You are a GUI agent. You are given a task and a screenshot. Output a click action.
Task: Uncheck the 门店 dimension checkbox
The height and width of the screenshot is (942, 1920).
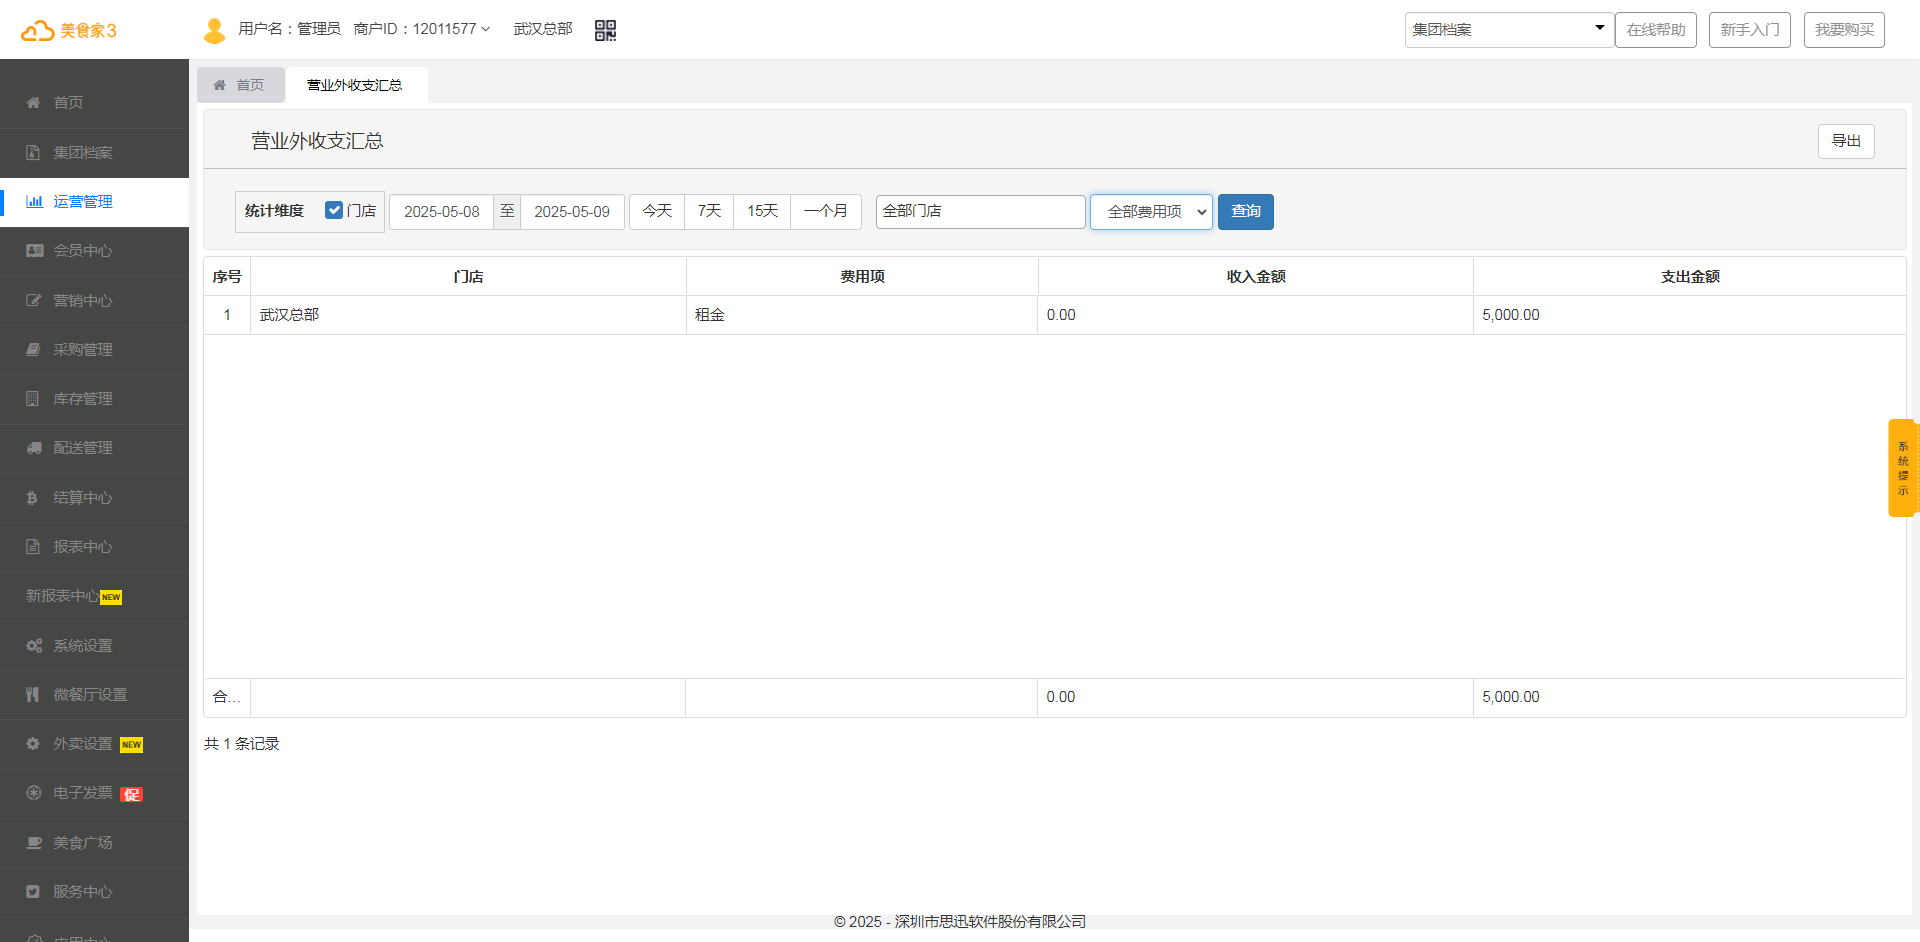(x=334, y=210)
